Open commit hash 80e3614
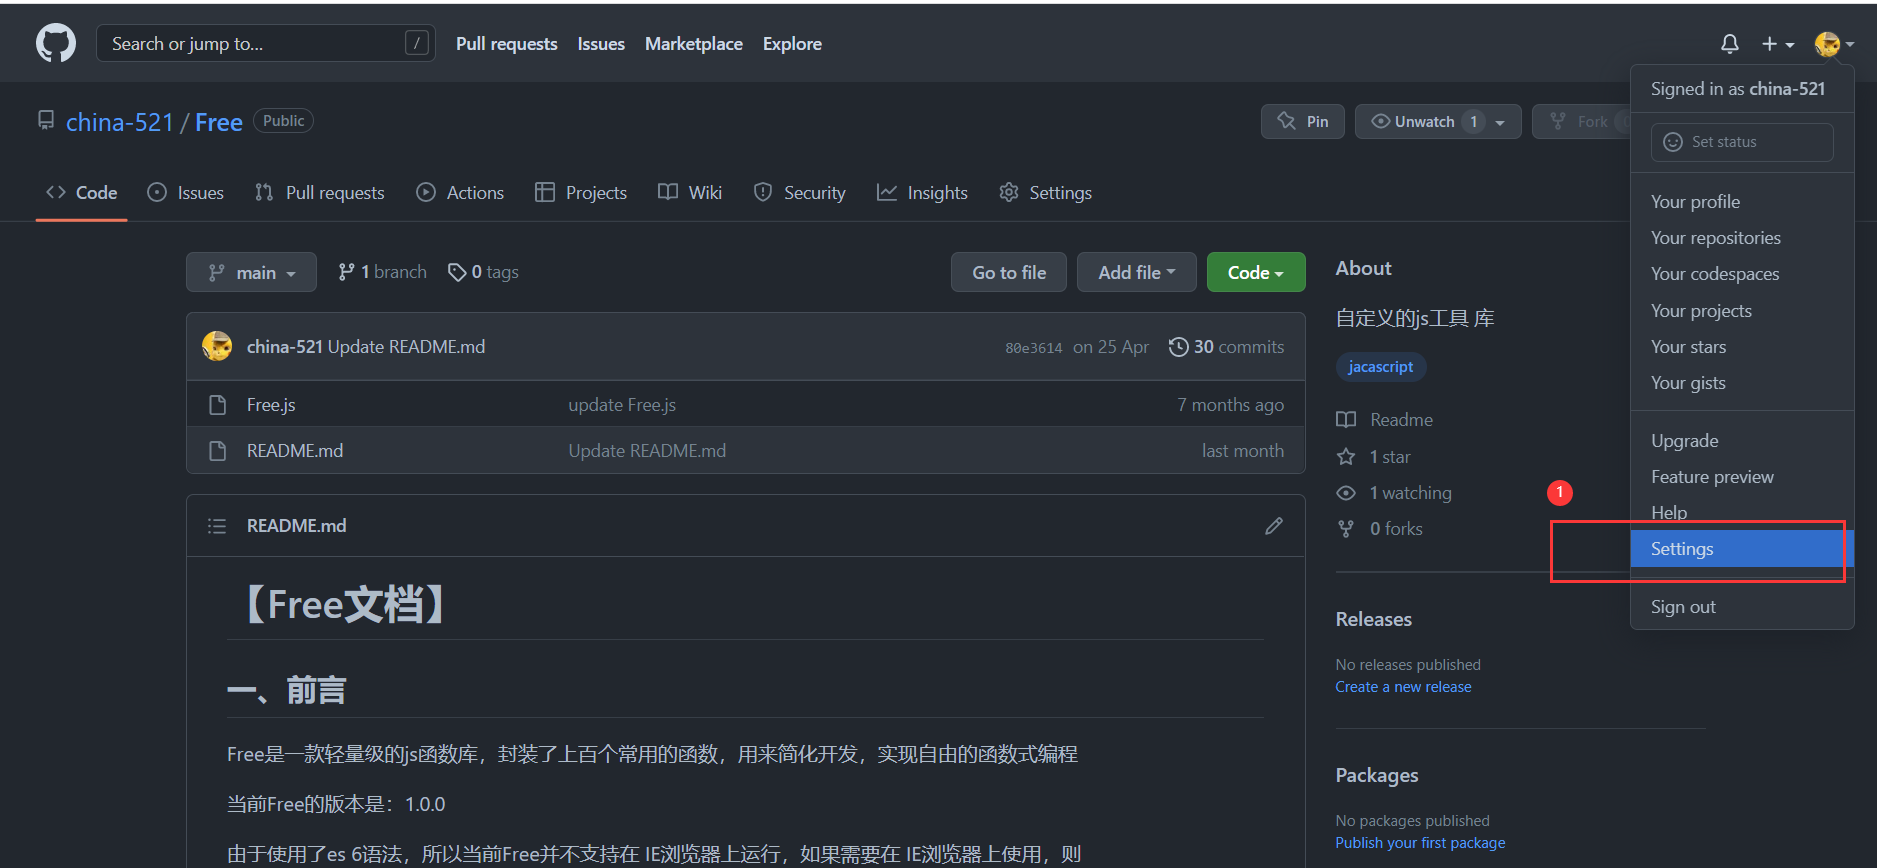Screen dimensions: 1877x868 pyautogui.click(x=1034, y=348)
